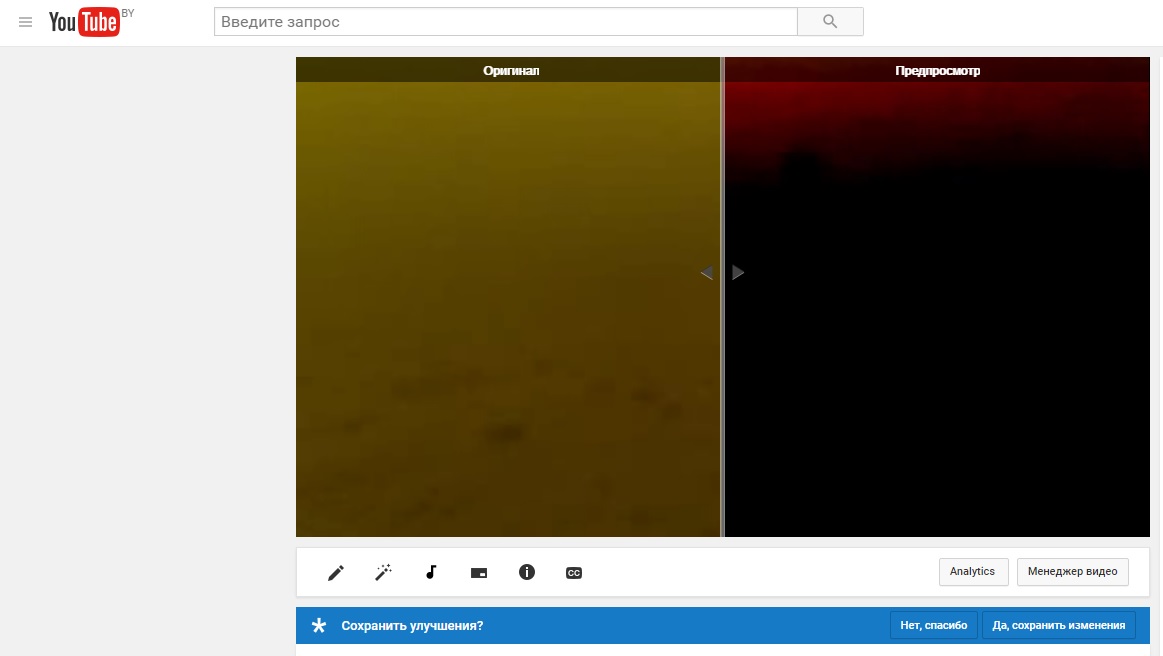Open the pencil info and settings editor
Viewport: 1163px width, 656px height.
[336, 573]
